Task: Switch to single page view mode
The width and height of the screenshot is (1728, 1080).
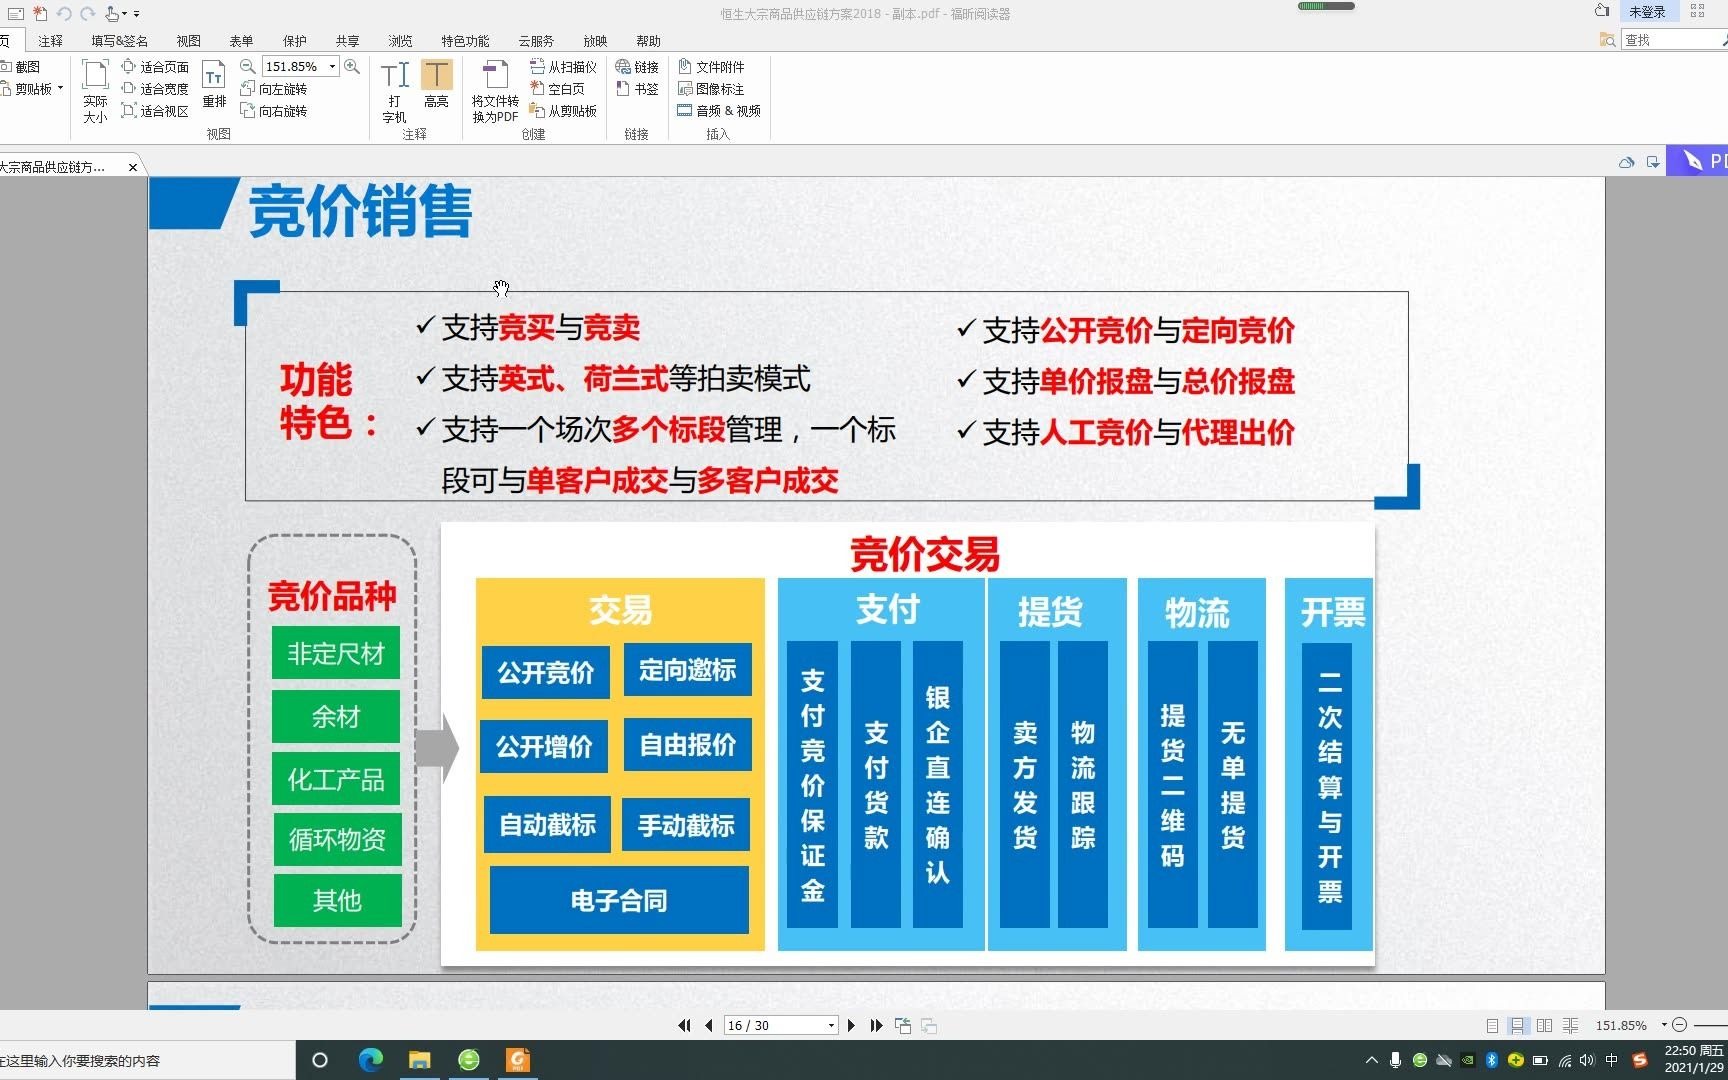Action: click(x=1492, y=1025)
